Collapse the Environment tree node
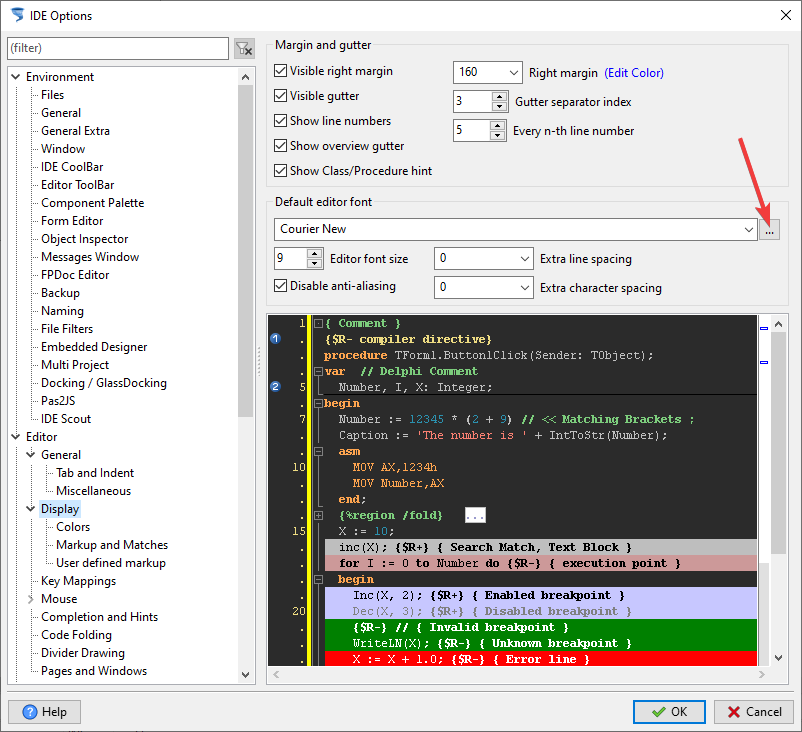The image size is (802, 732). [16, 77]
